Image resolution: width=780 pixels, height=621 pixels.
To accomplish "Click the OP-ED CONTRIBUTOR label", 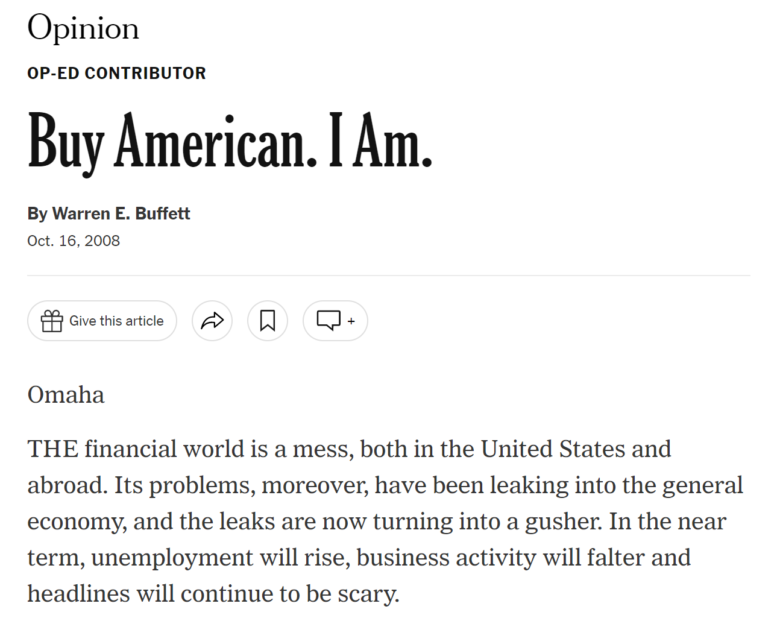I will 116,73.
